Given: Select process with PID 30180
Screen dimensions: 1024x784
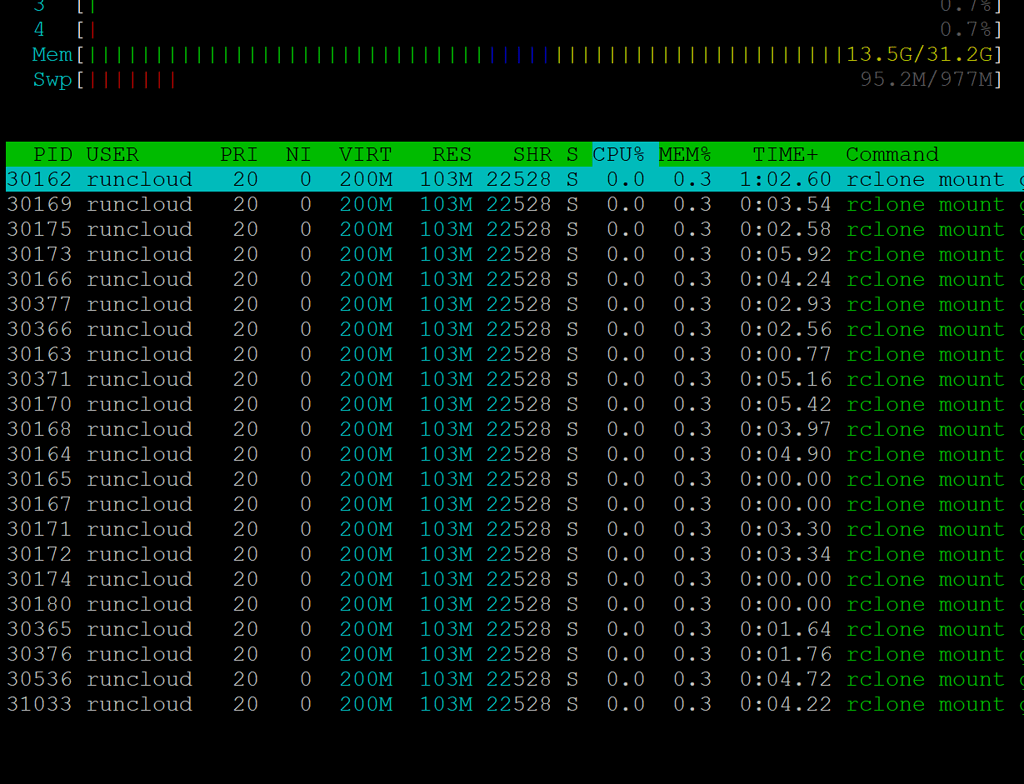Looking at the screenshot, I should (515, 604).
